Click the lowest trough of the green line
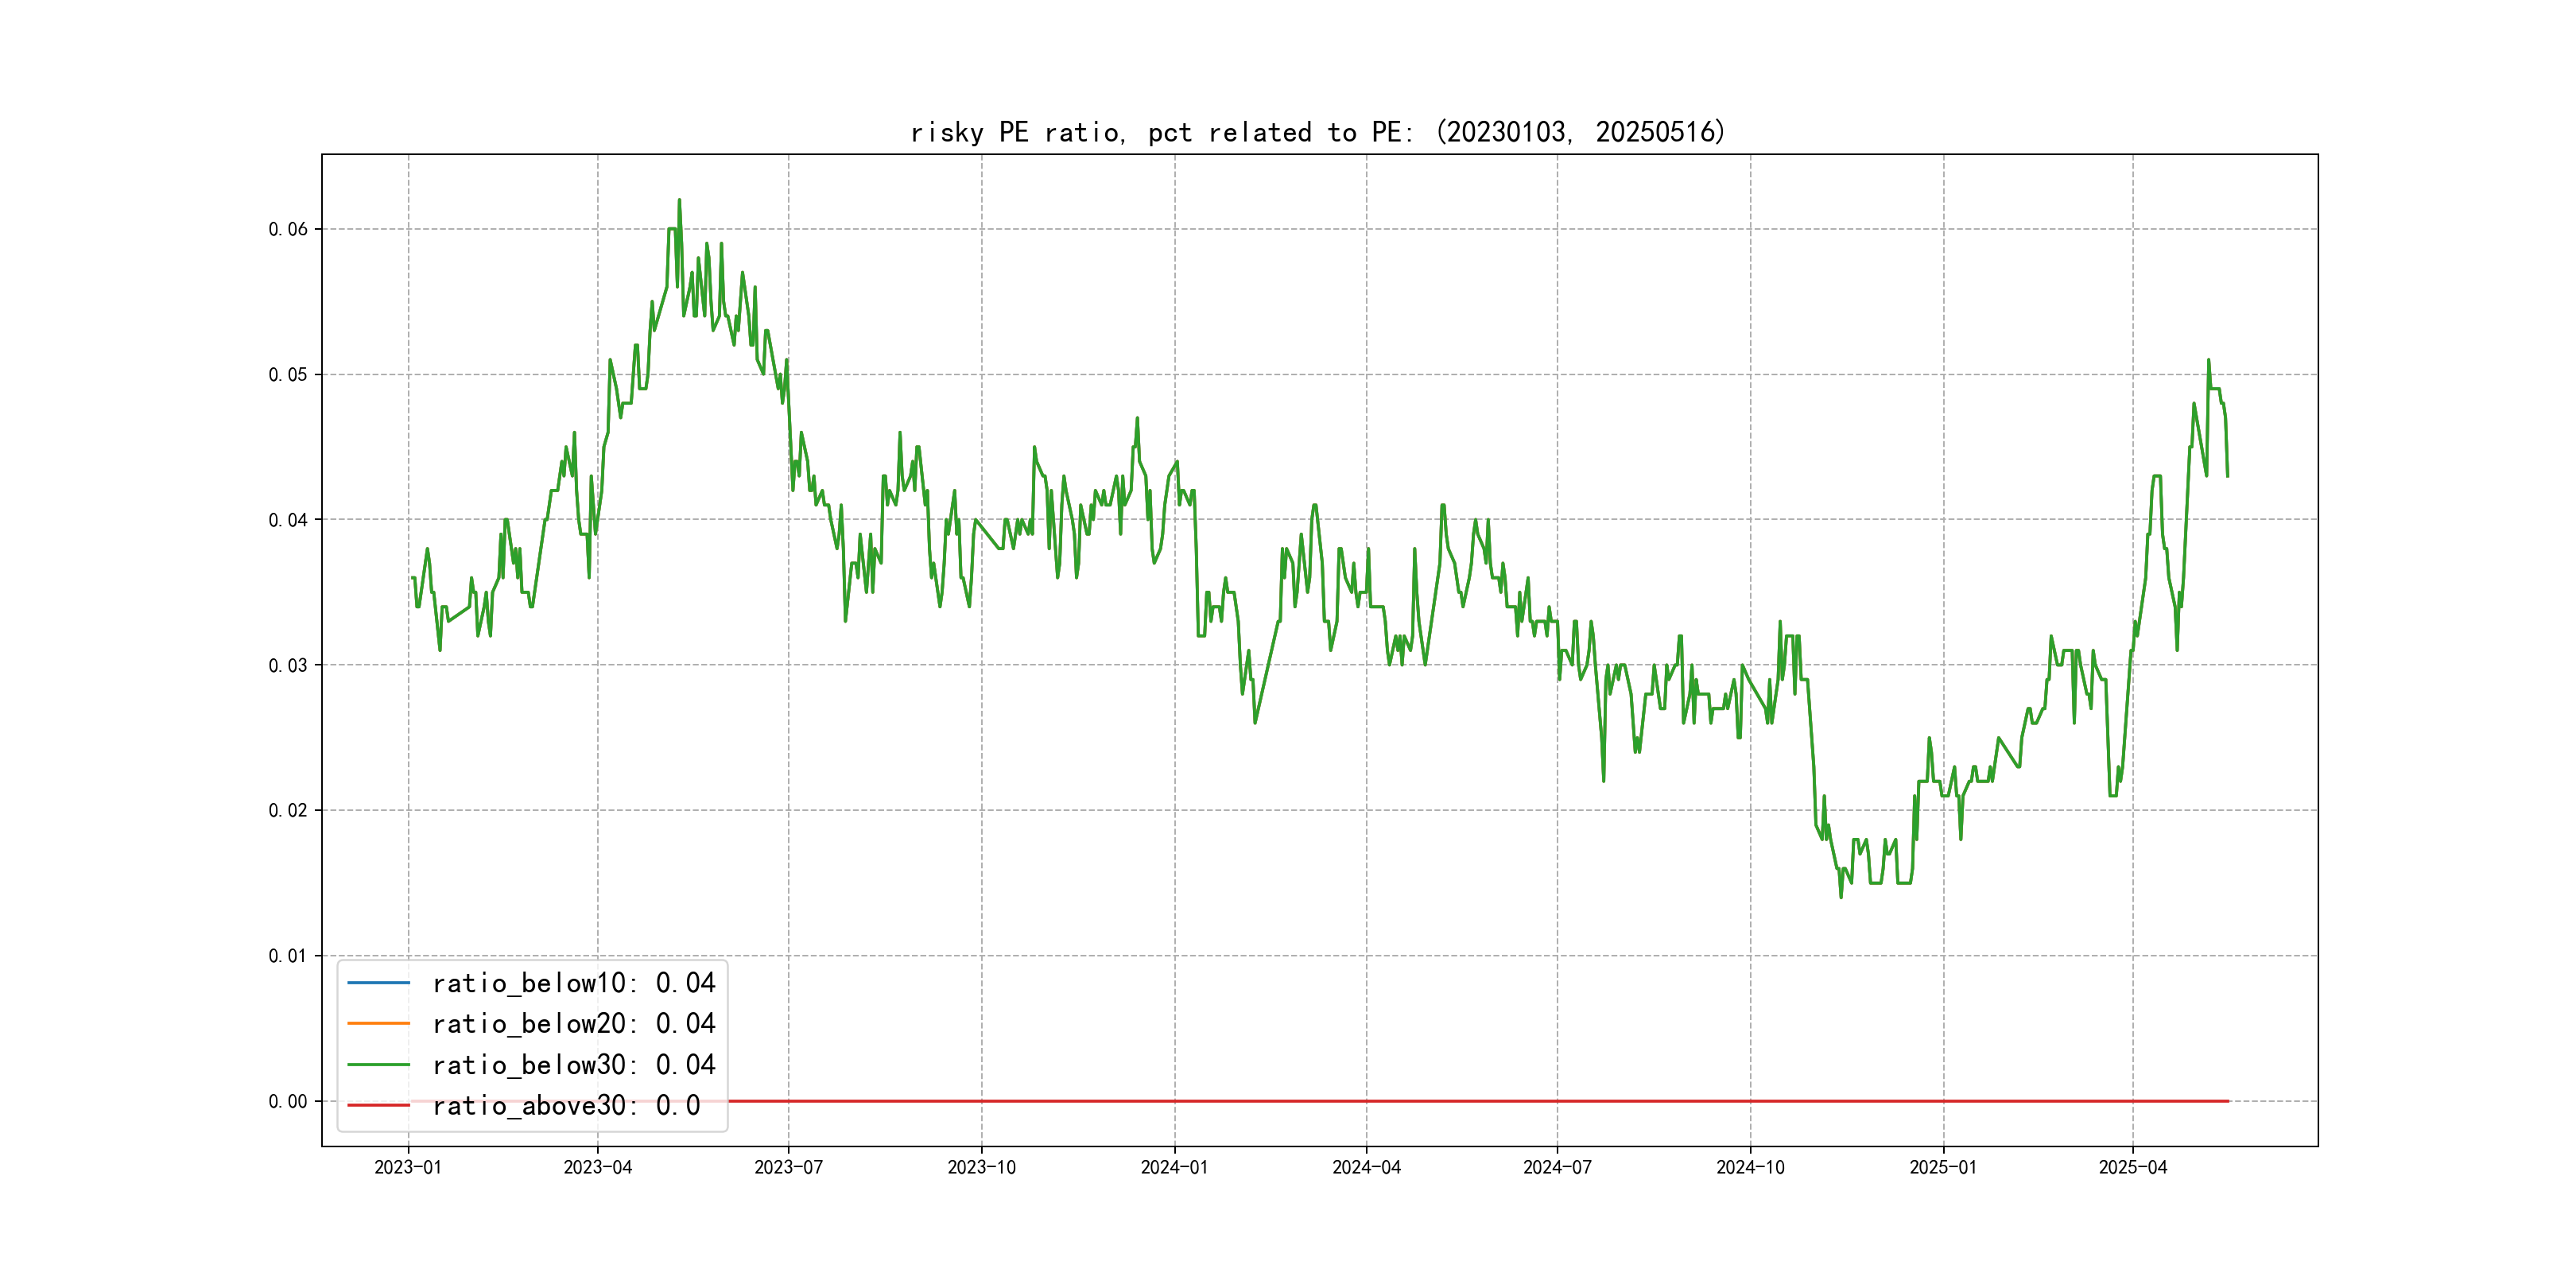Image resolution: width=2576 pixels, height=1288 pixels. (x=1841, y=895)
